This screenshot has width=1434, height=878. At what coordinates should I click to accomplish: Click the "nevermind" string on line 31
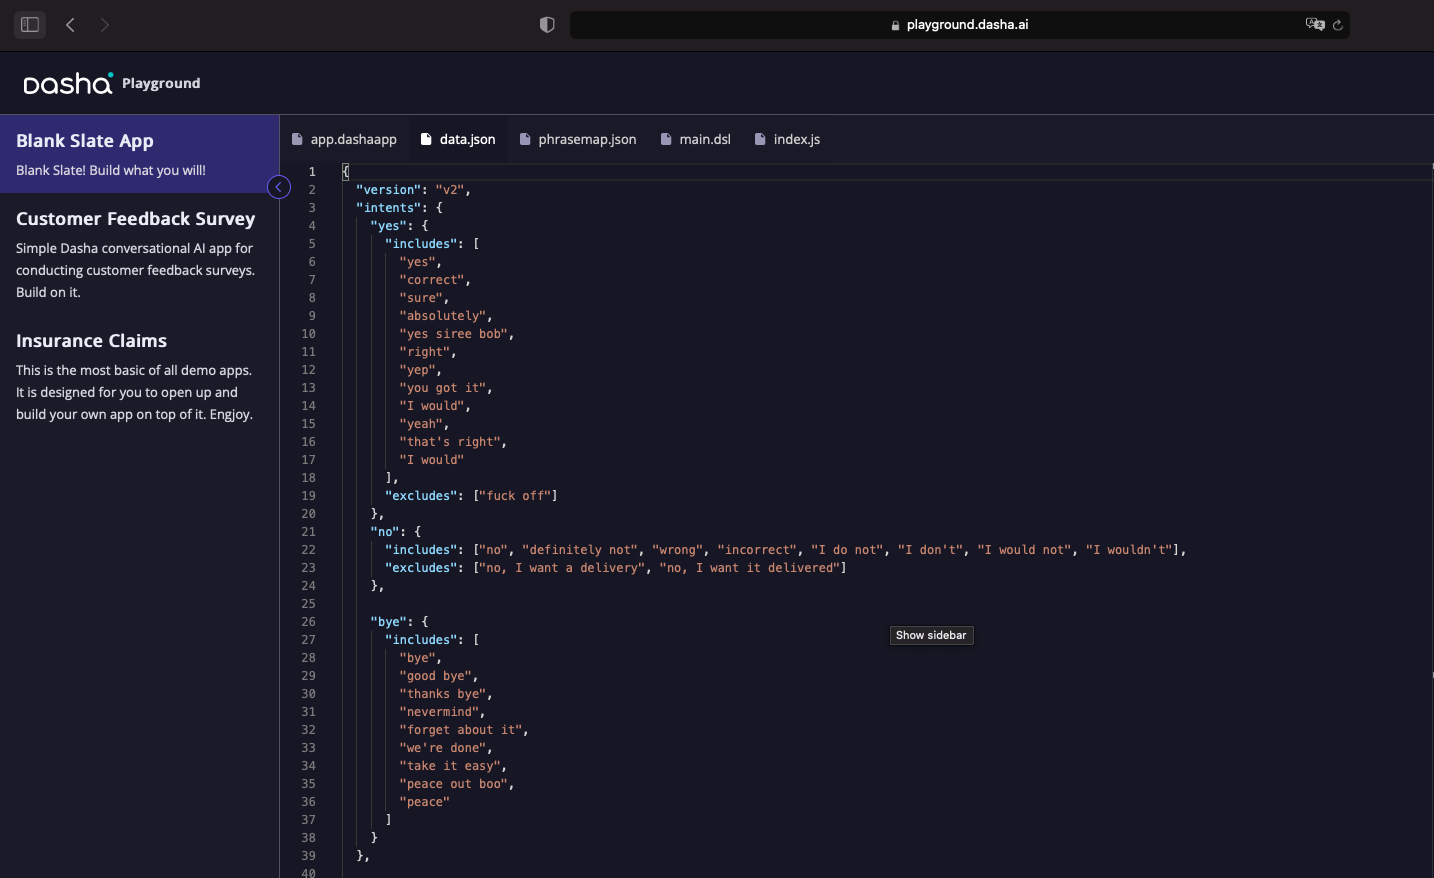click(439, 712)
